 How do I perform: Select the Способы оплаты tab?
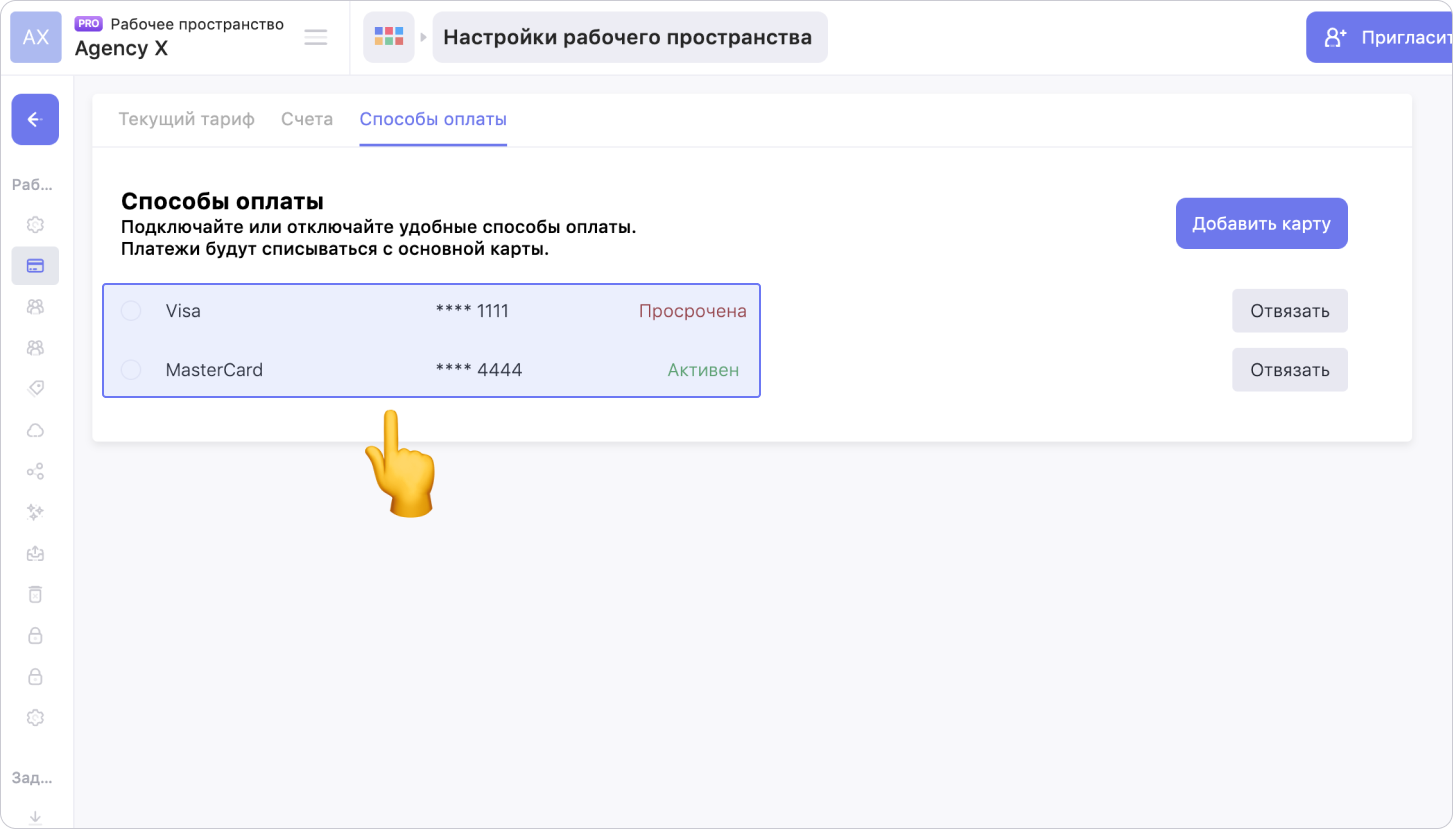(433, 119)
